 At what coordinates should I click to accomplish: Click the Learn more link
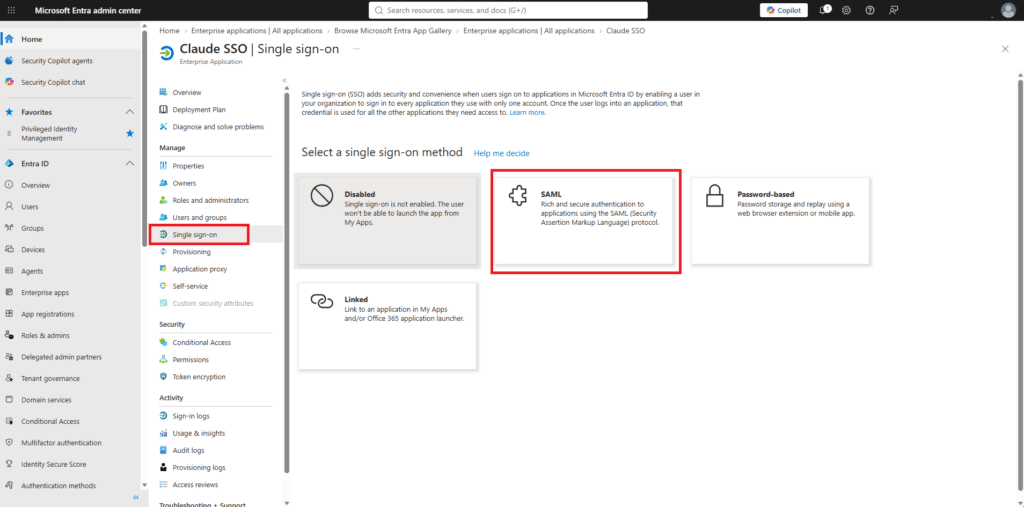tap(527, 112)
